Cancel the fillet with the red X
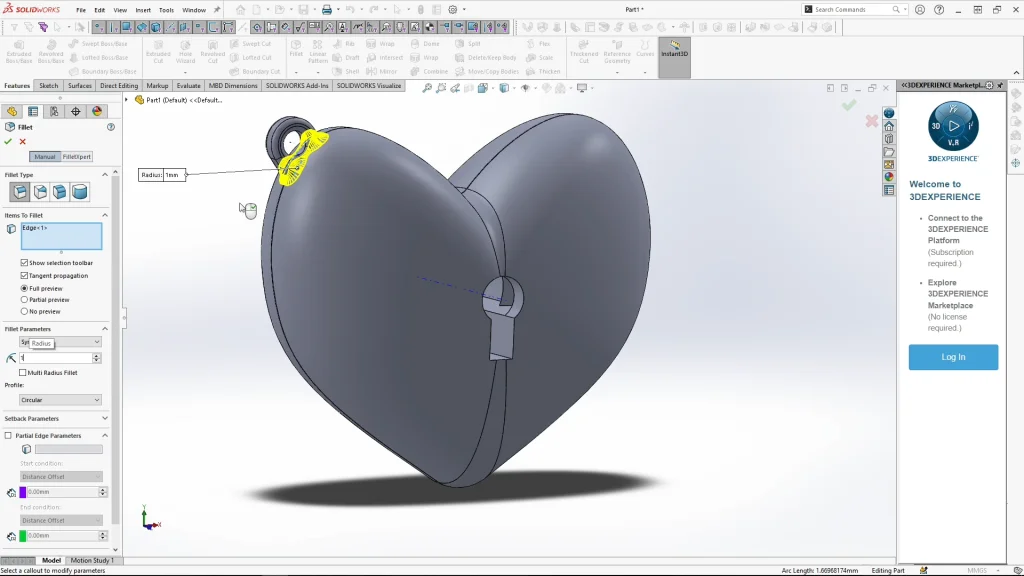Image resolution: width=1024 pixels, height=576 pixels. pyautogui.click(x=22, y=141)
